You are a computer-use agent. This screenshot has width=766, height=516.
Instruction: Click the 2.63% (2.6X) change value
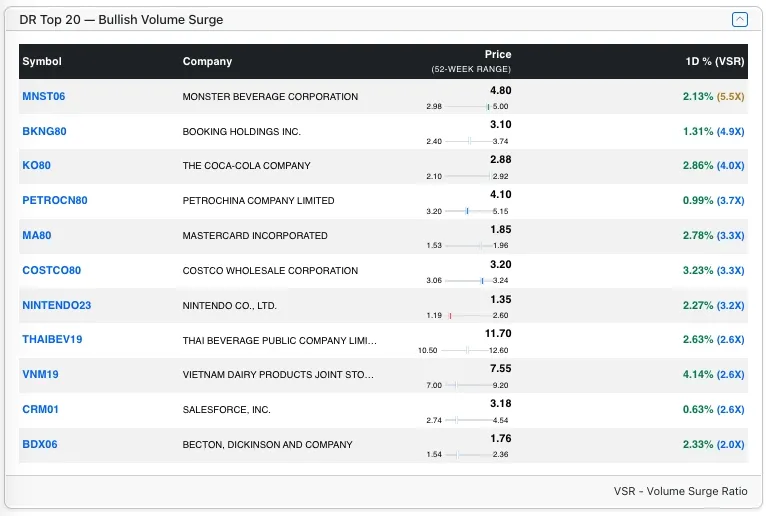714,340
